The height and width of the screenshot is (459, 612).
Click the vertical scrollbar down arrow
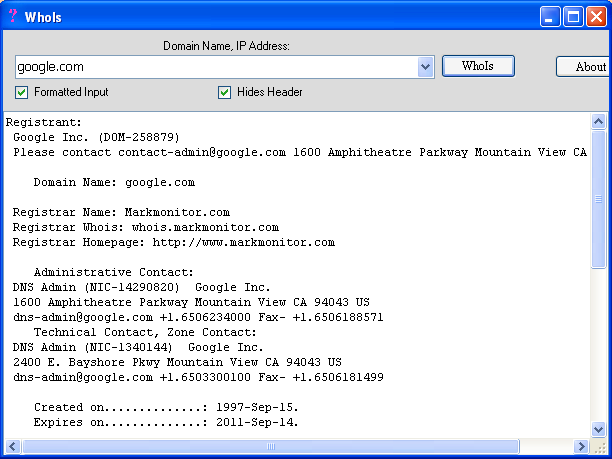[598, 429]
